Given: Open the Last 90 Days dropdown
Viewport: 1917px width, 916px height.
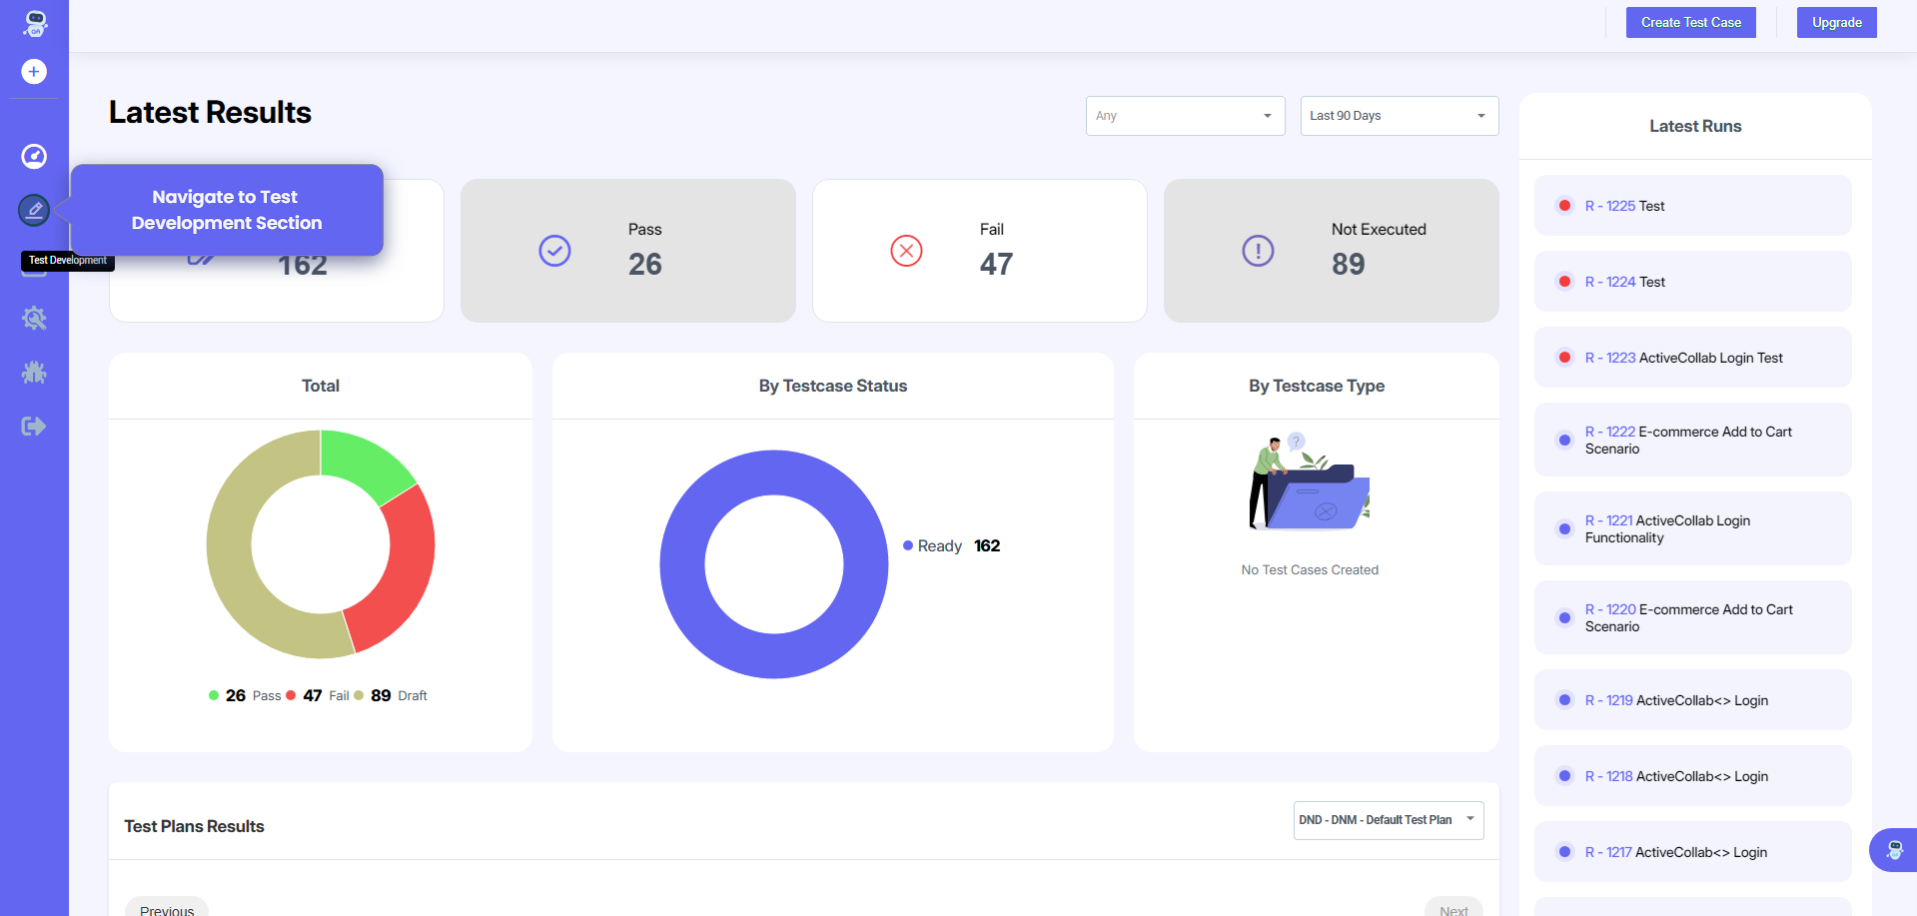Looking at the screenshot, I should click(1398, 116).
